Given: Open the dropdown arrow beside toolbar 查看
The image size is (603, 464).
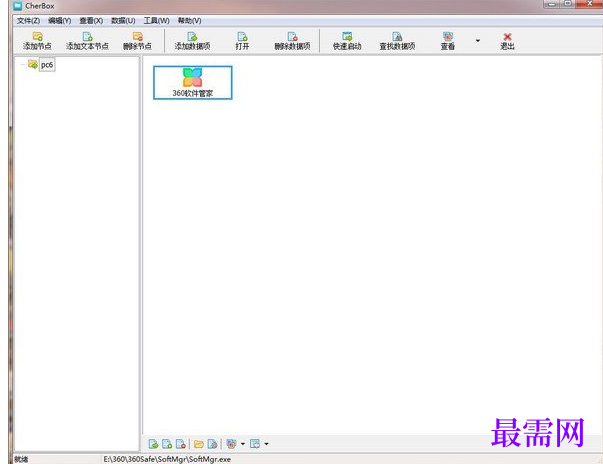Looking at the screenshot, I should [478, 40].
